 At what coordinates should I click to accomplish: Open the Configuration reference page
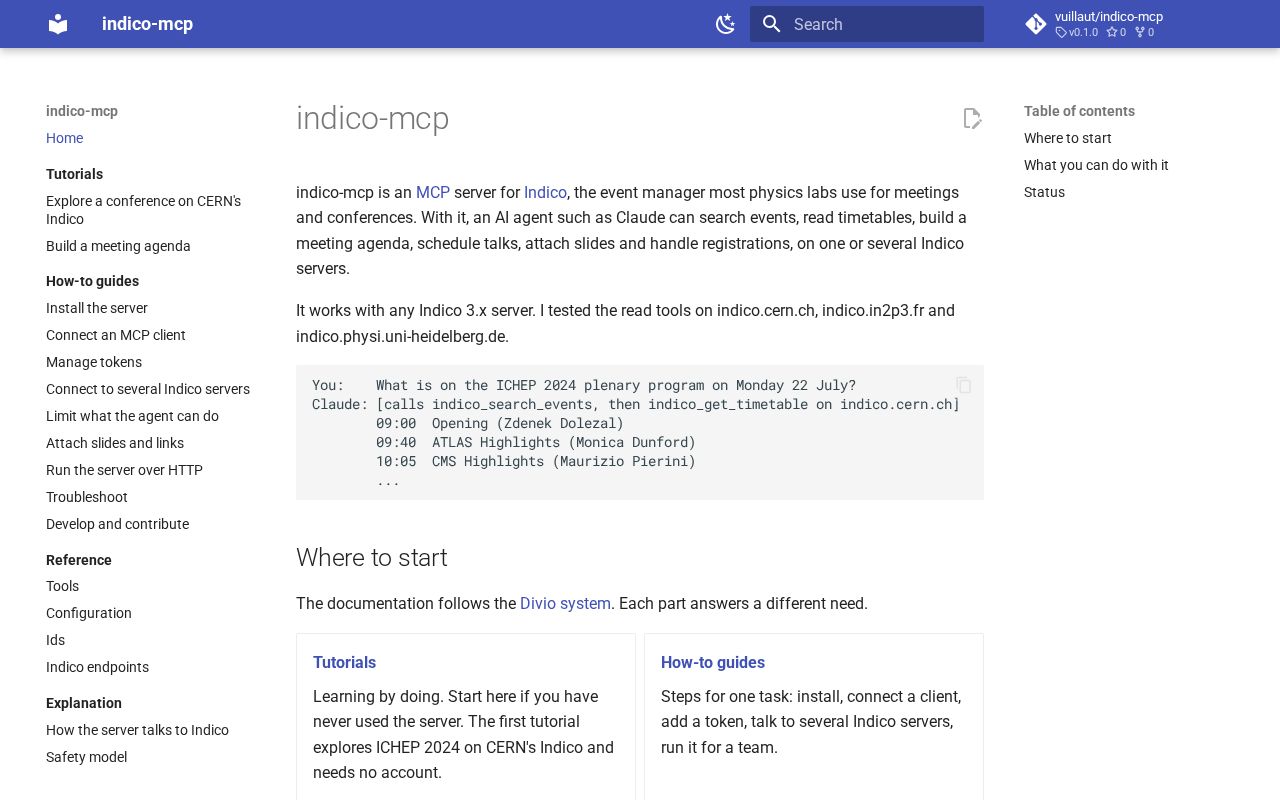(89, 613)
